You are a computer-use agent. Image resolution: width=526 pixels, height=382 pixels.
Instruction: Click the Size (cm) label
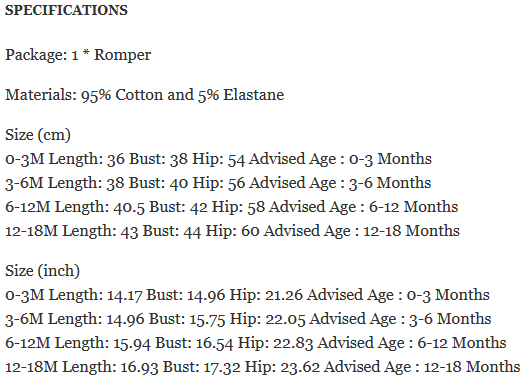(x=38, y=135)
